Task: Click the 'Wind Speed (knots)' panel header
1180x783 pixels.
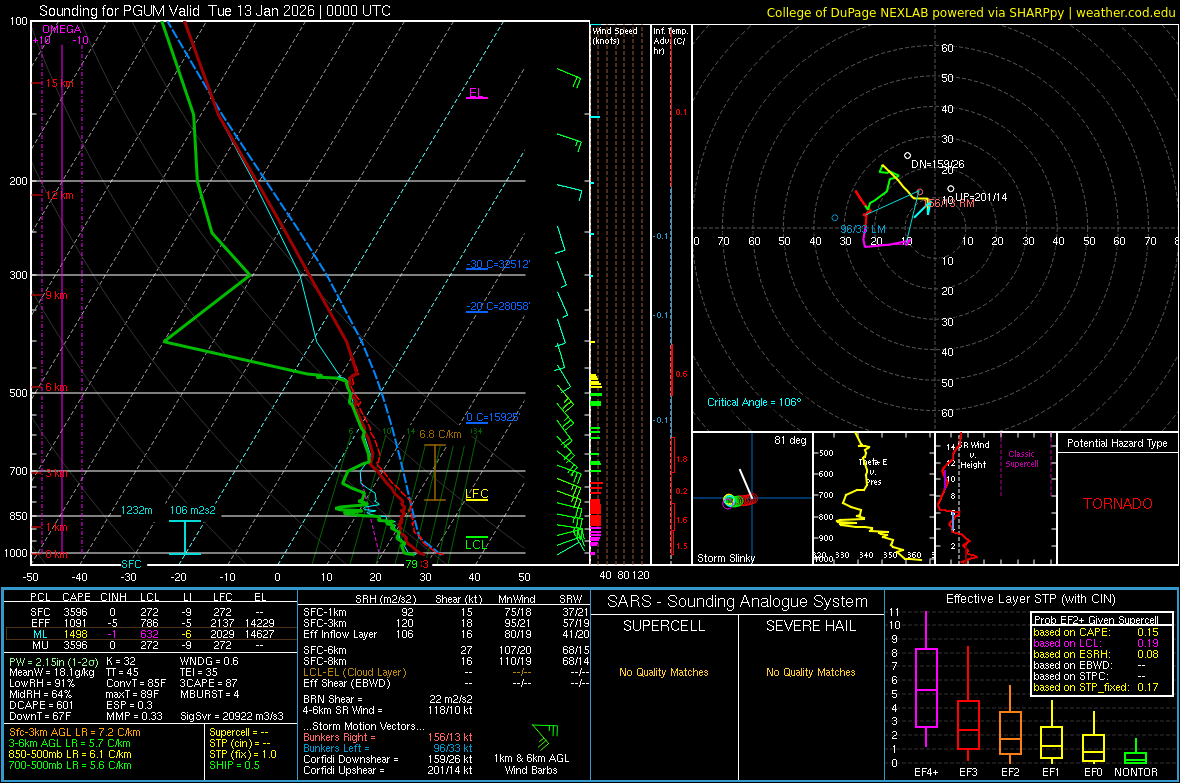Action: tap(615, 35)
